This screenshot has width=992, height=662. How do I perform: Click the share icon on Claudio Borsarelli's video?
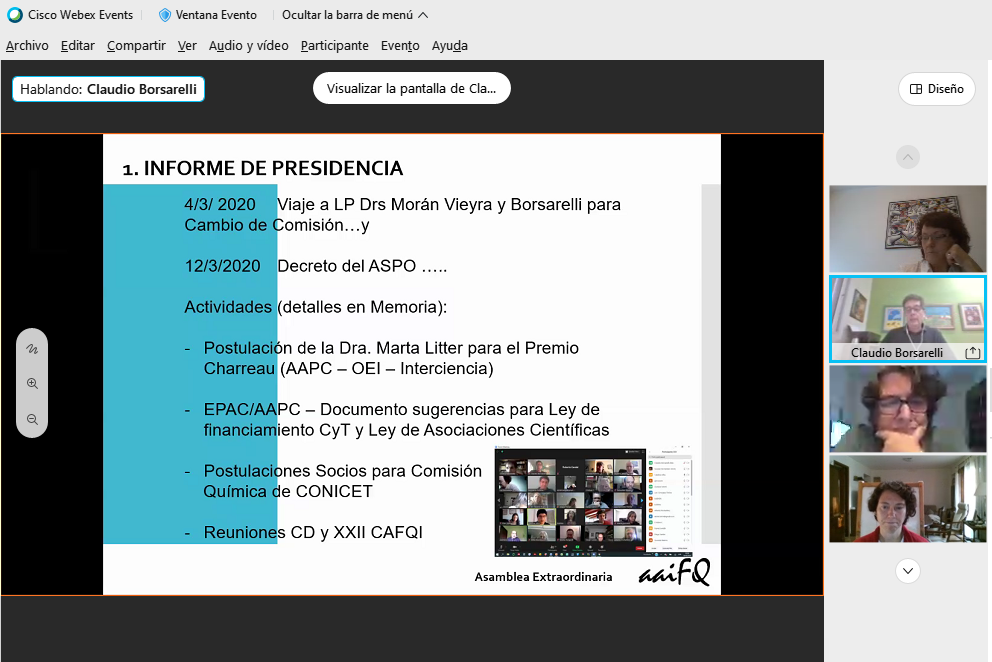972,353
